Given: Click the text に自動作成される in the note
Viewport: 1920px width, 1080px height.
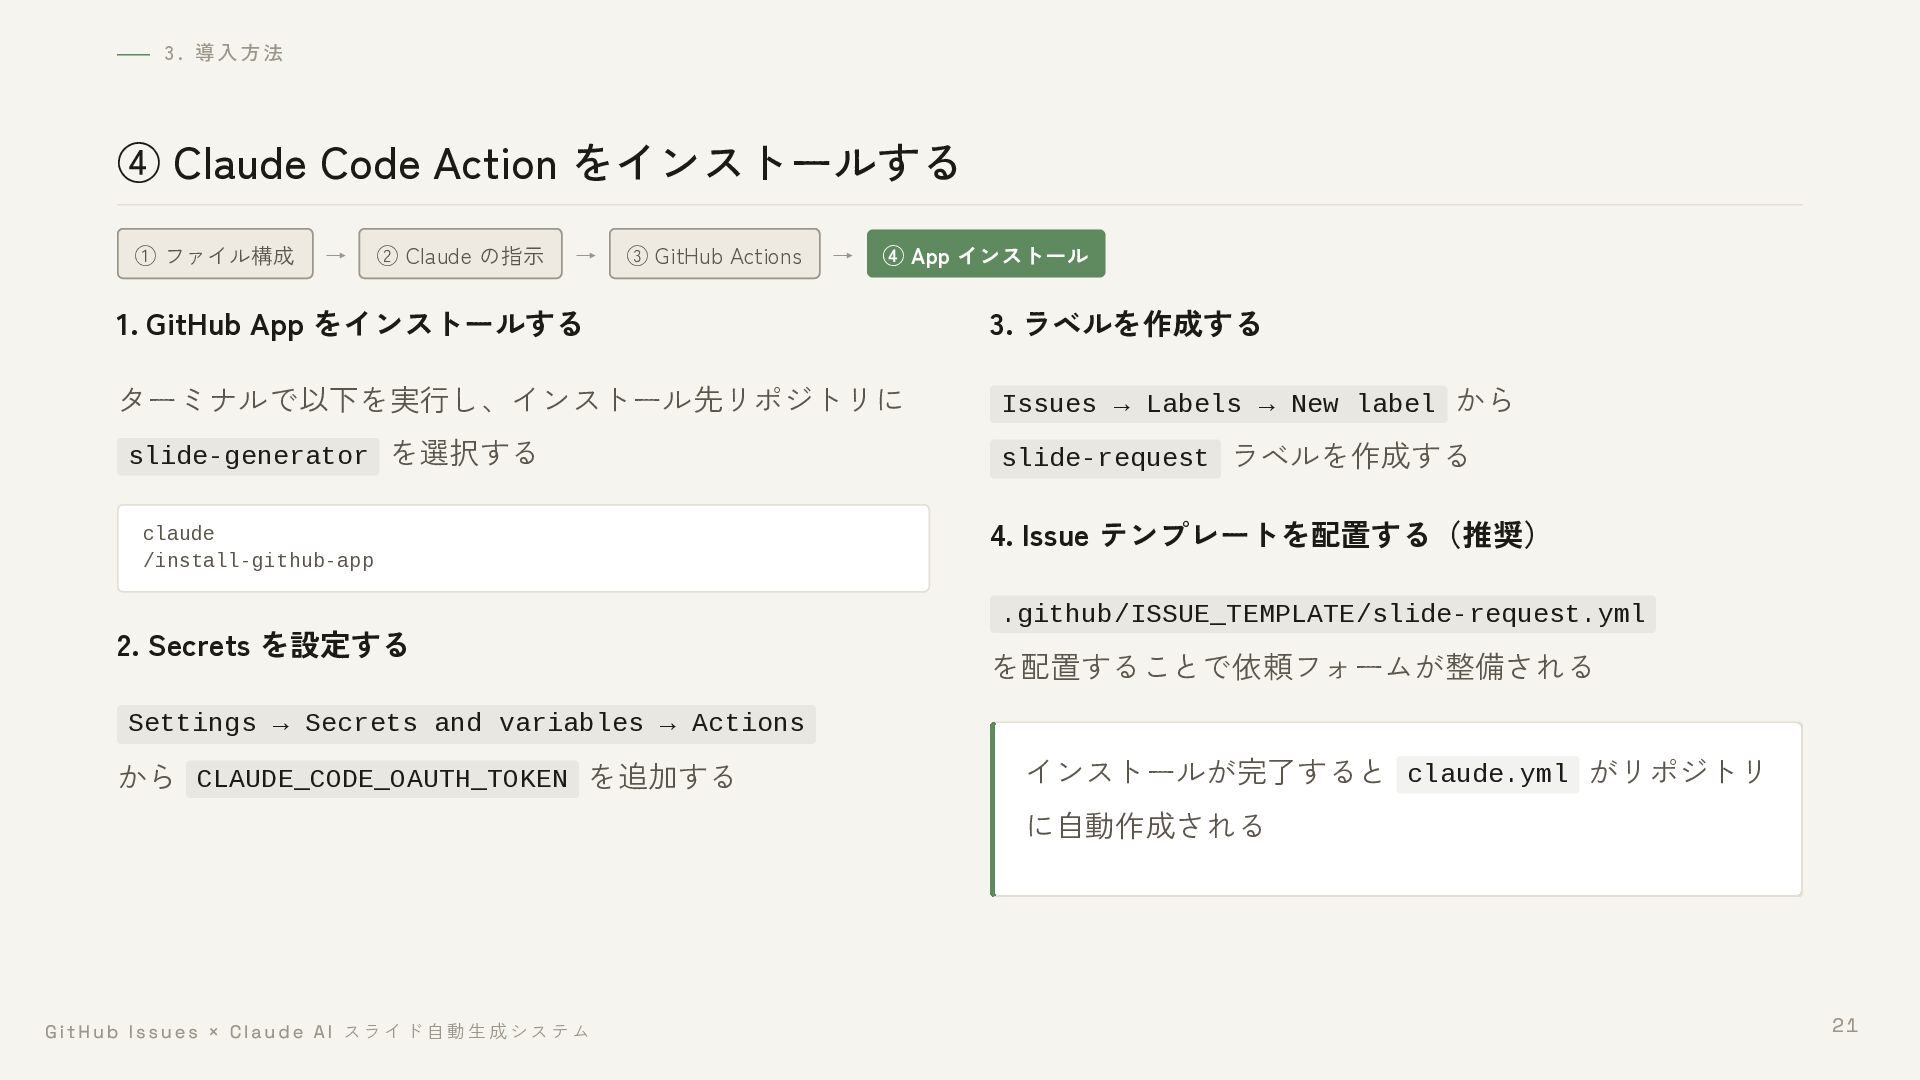Looking at the screenshot, I should pyautogui.click(x=1146, y=825).
